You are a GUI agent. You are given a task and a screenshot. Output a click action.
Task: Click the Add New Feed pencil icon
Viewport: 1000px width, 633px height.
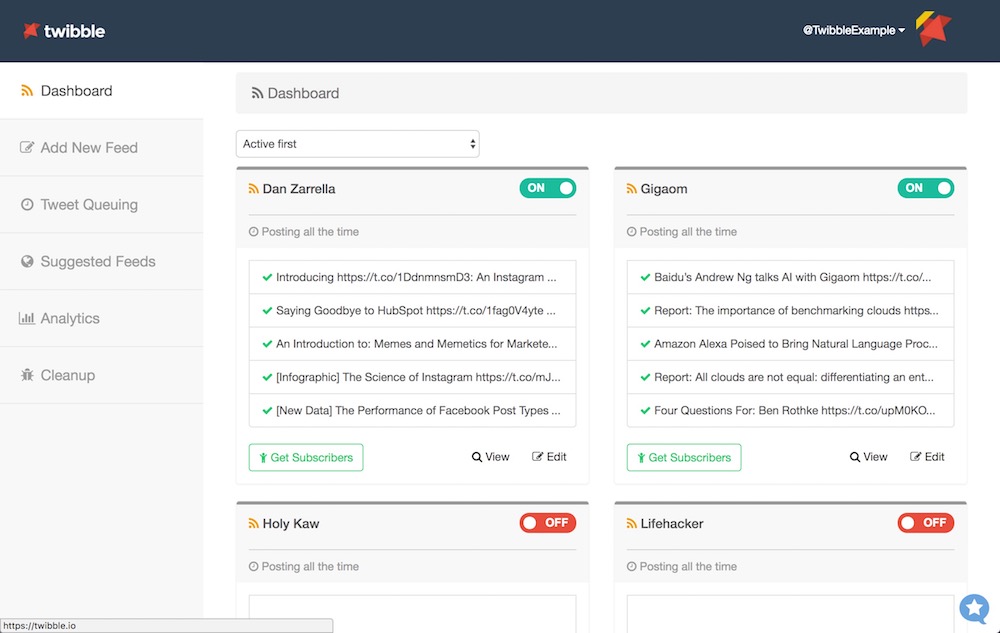(27, 147)
